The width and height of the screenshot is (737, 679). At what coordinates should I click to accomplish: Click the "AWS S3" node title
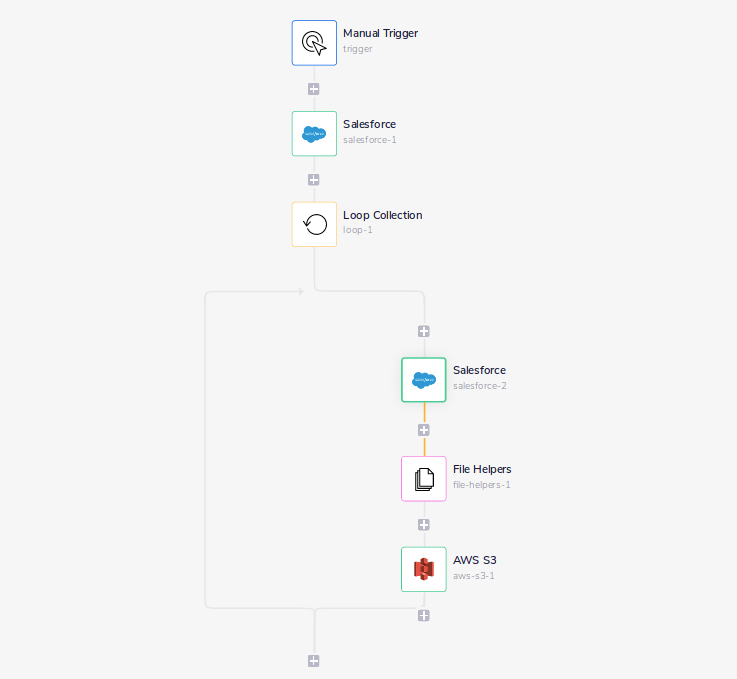[474, 560]
